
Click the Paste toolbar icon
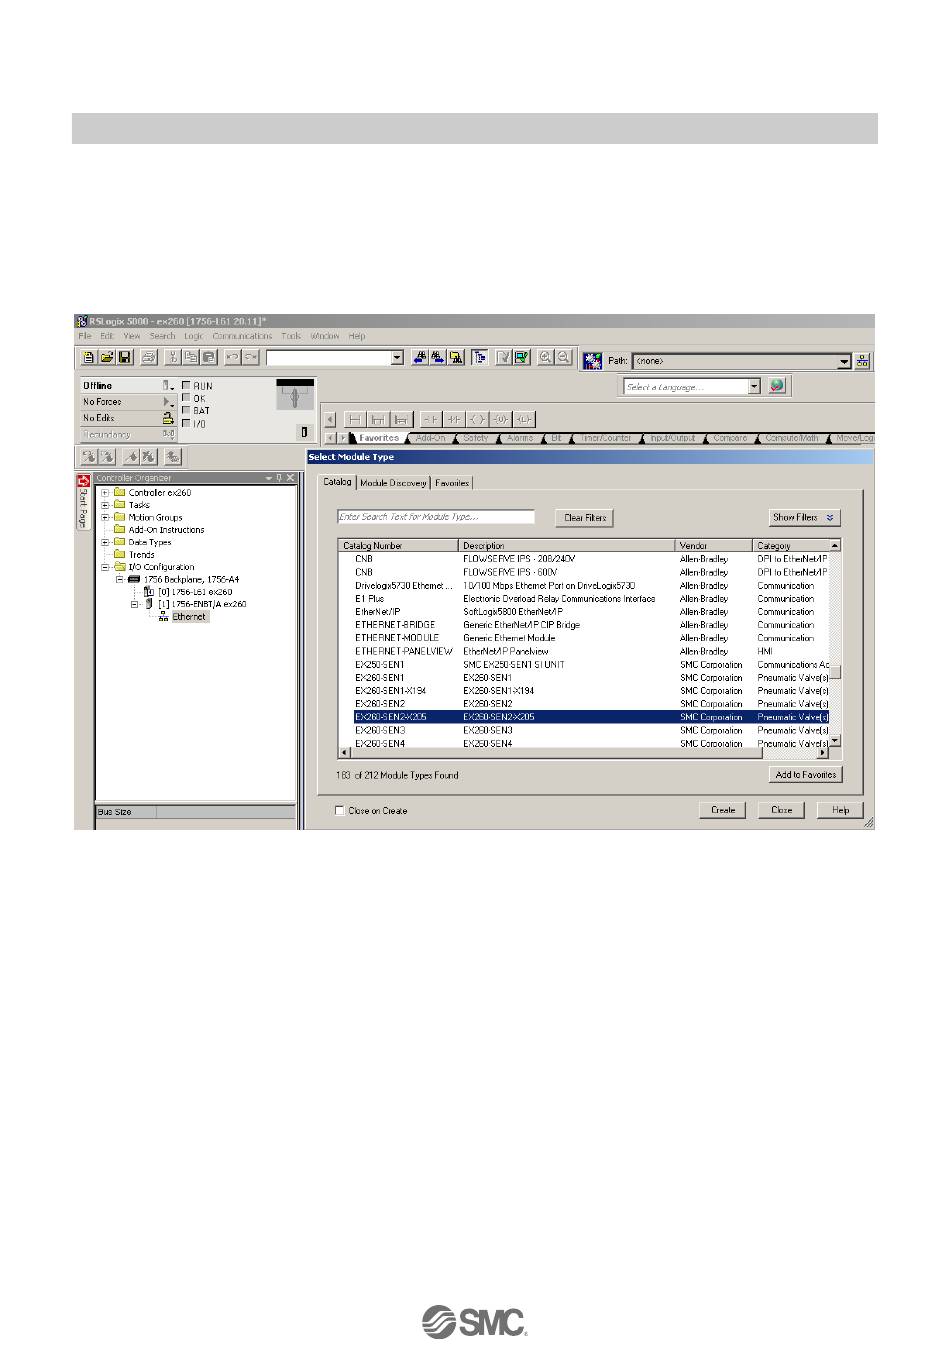pos(208,357)
